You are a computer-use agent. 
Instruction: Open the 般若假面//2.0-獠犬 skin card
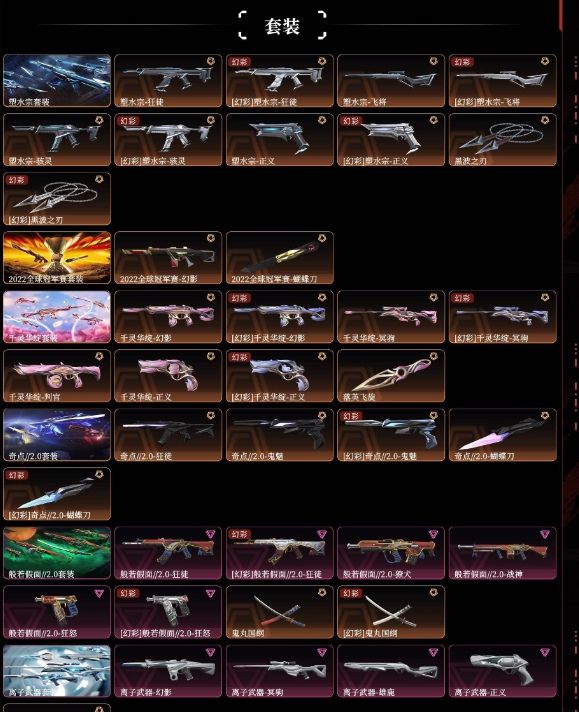(x=391, y=553)
